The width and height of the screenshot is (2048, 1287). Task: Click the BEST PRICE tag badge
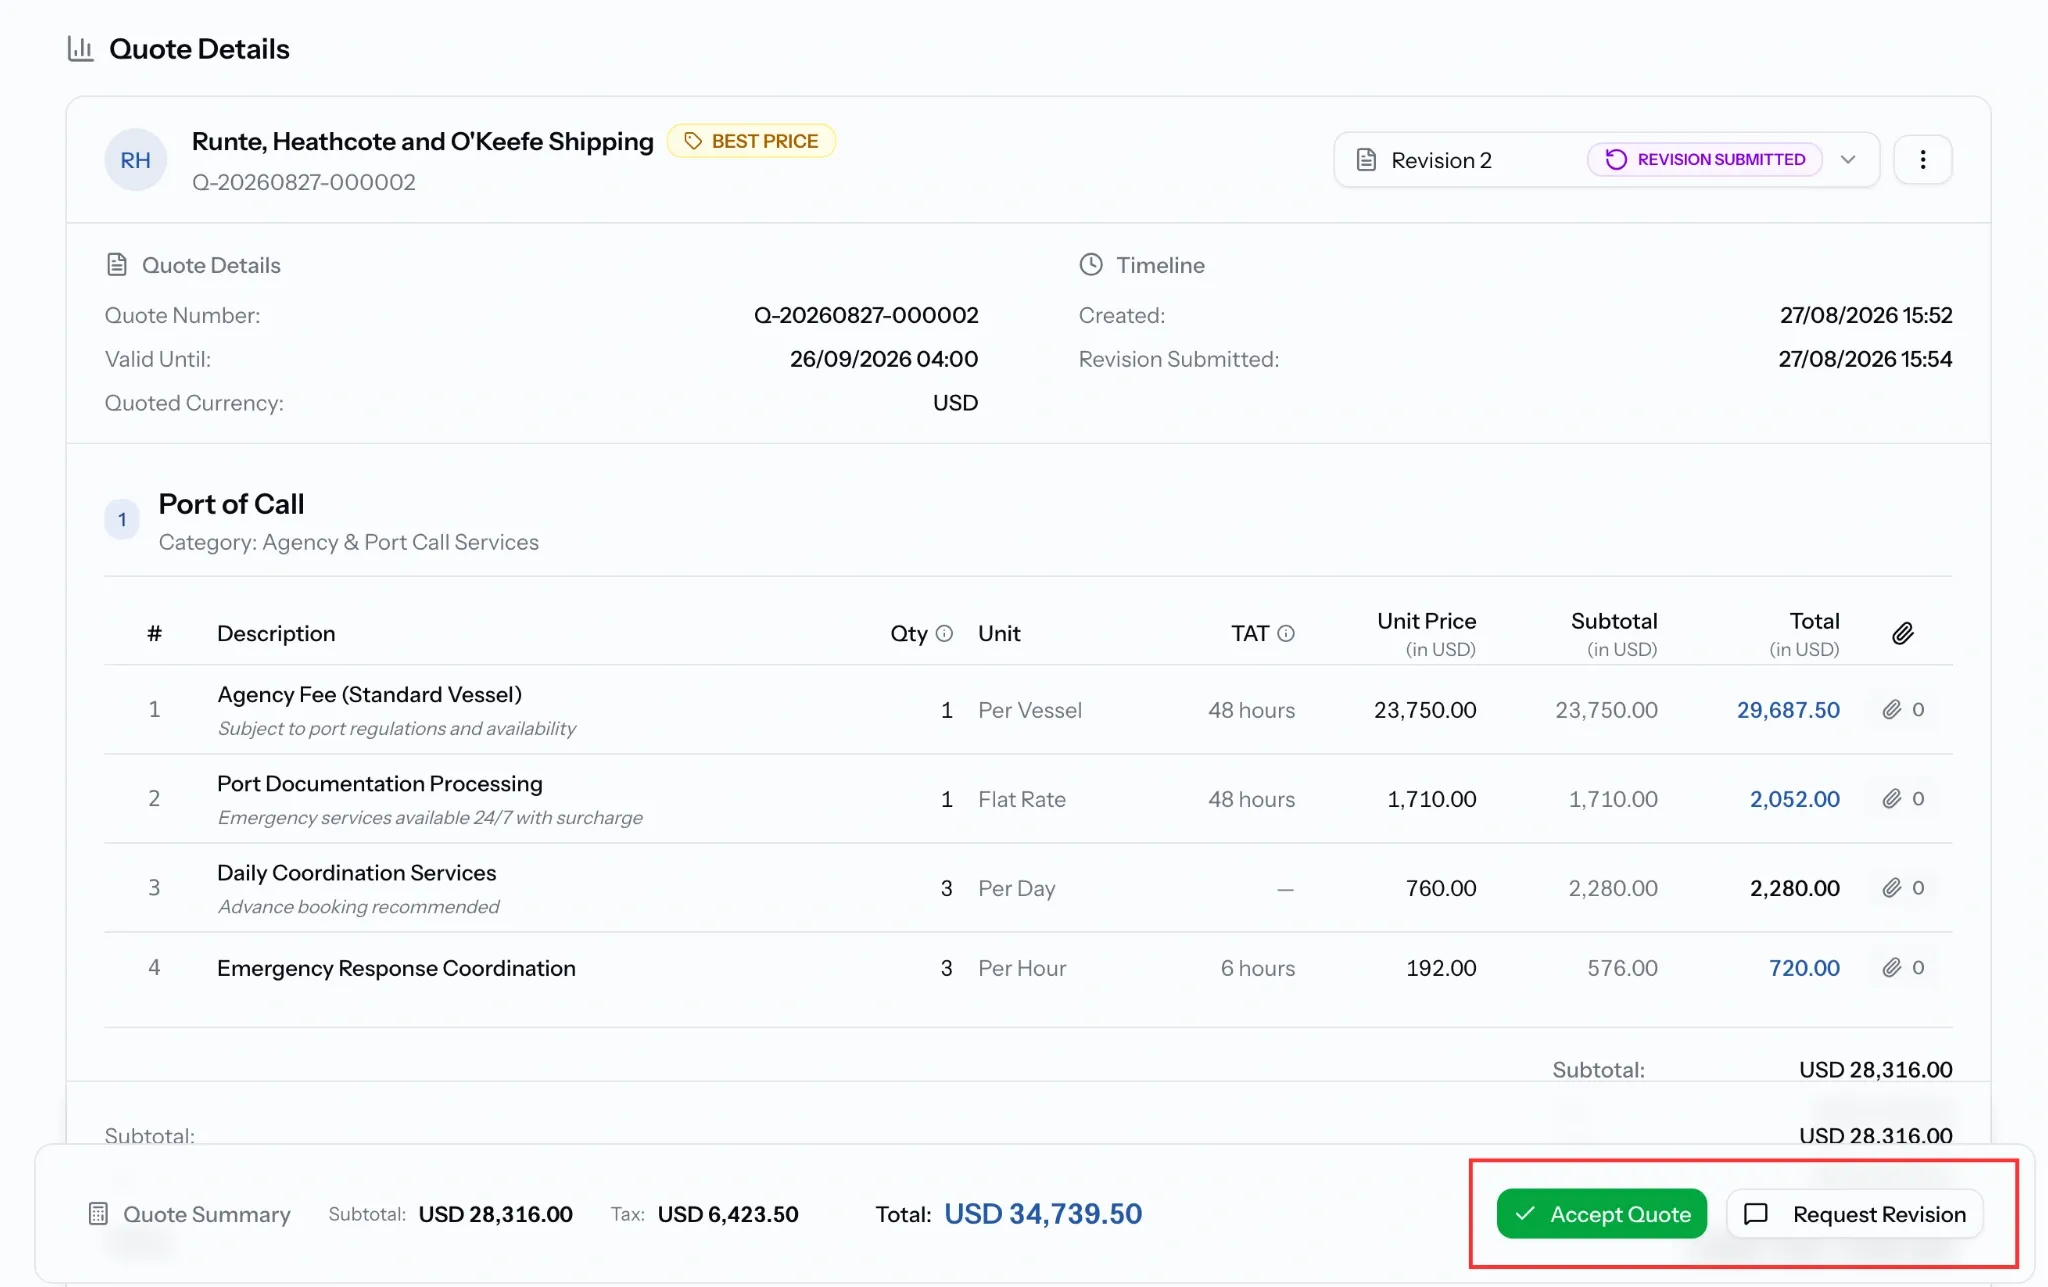click(751, 141)
